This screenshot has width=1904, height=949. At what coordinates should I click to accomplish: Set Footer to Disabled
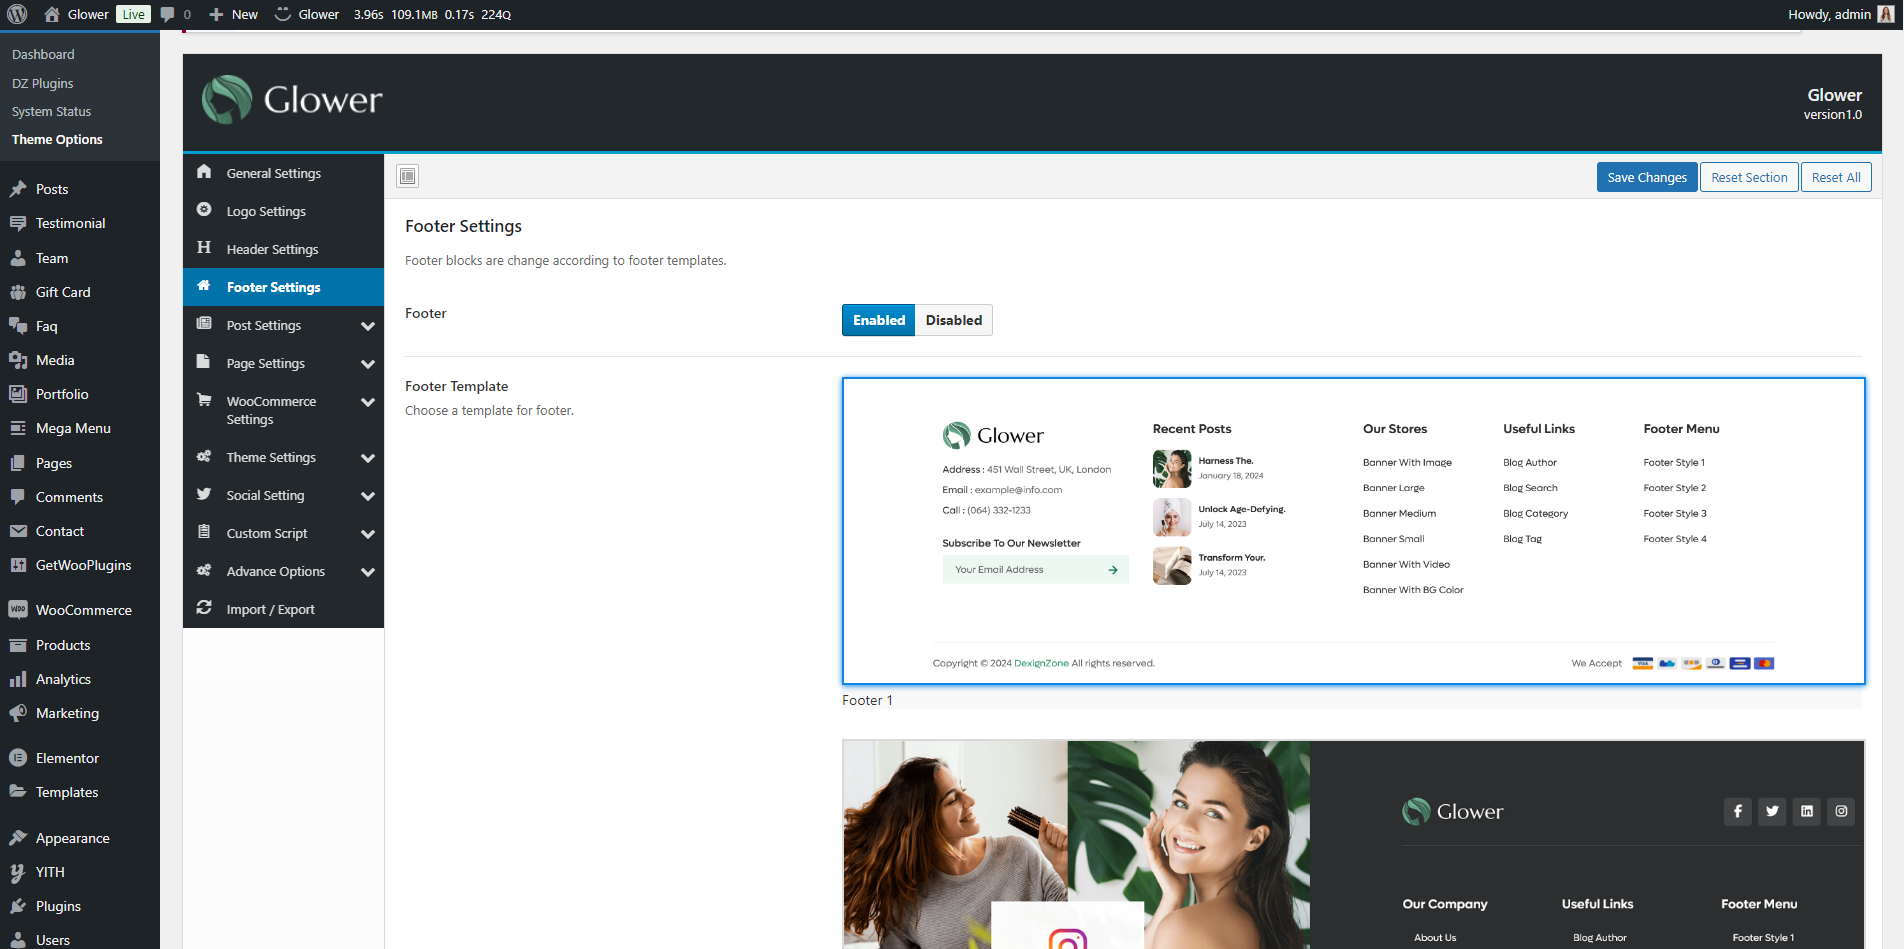tap(953, 320)
